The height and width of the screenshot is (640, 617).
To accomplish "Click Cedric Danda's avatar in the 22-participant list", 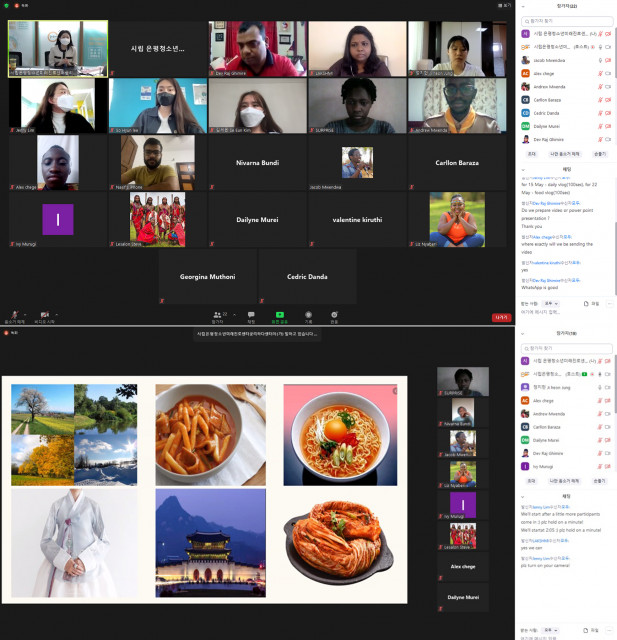I will [526, 113].
